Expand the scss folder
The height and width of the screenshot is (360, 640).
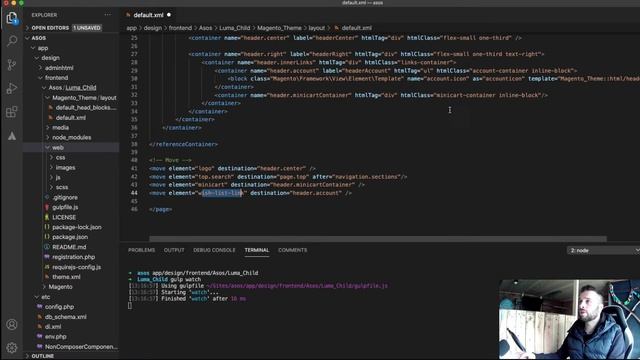pyautogui.click(x=51, y=187)
